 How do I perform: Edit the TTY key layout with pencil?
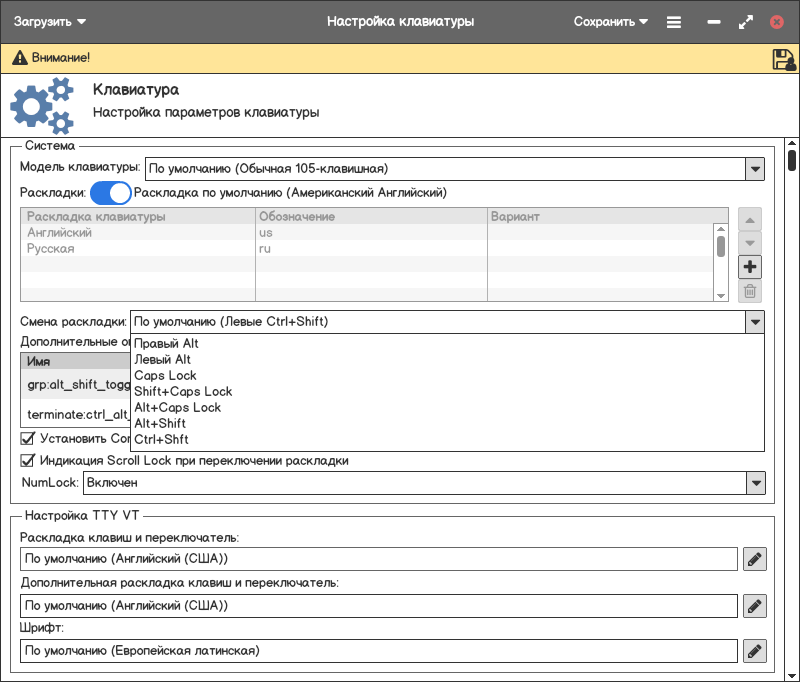click(x=755, y=559)
